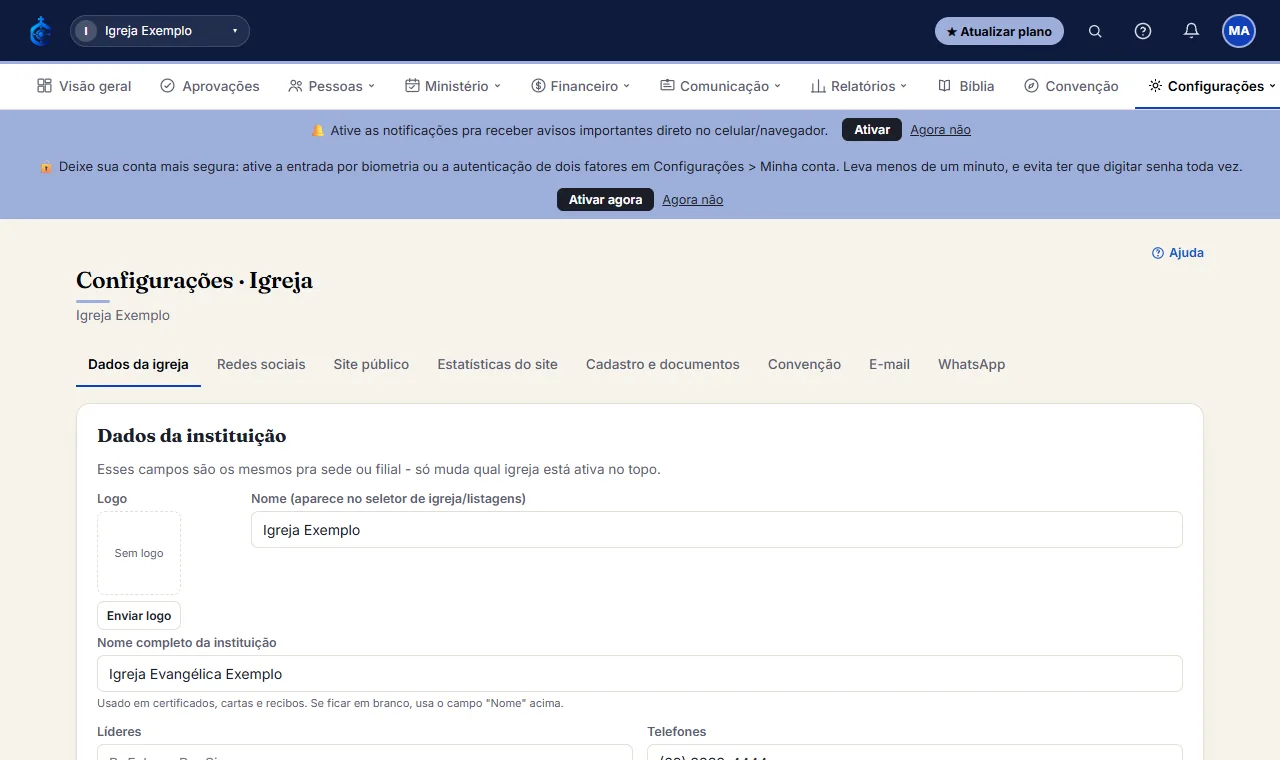Dismiss security banner with Agora não
This screenshot has width=1280, height=760.
(x=692, y=200)
